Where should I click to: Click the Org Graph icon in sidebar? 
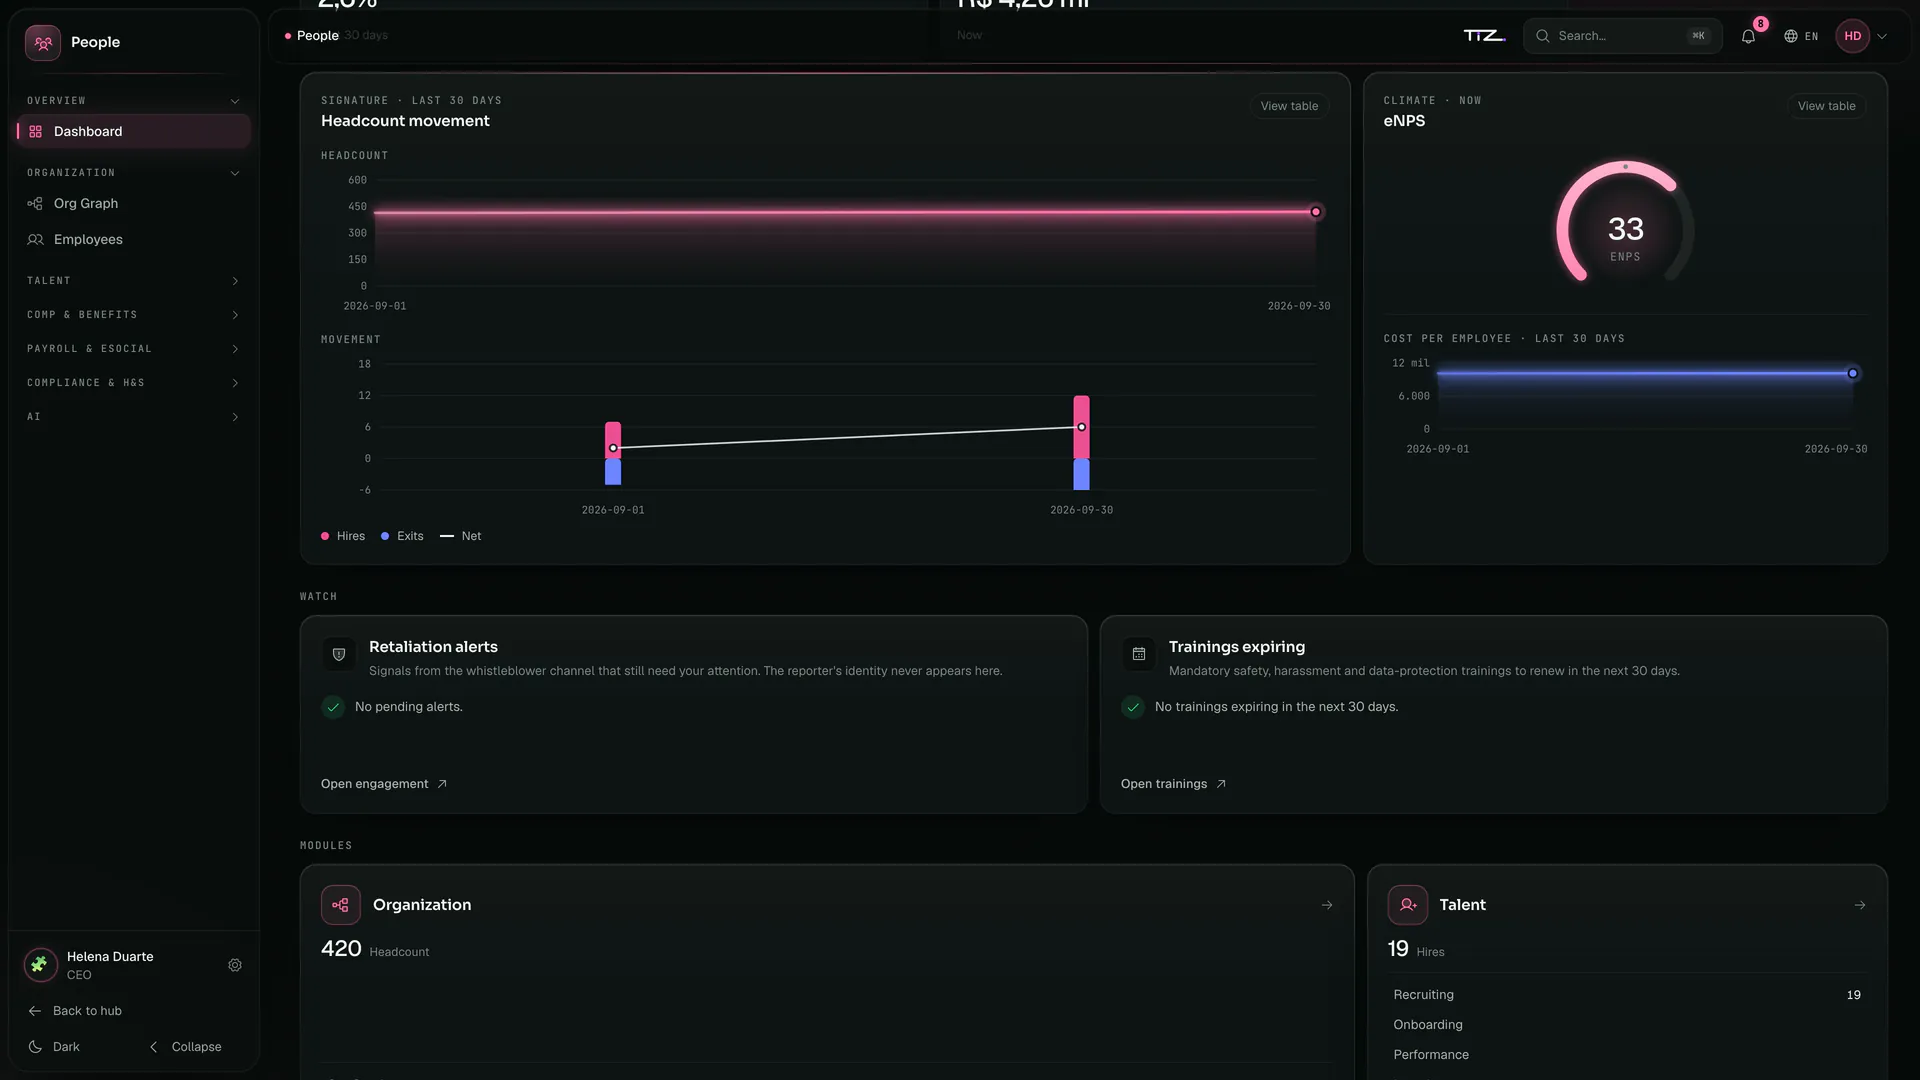[x=35, y=204]
